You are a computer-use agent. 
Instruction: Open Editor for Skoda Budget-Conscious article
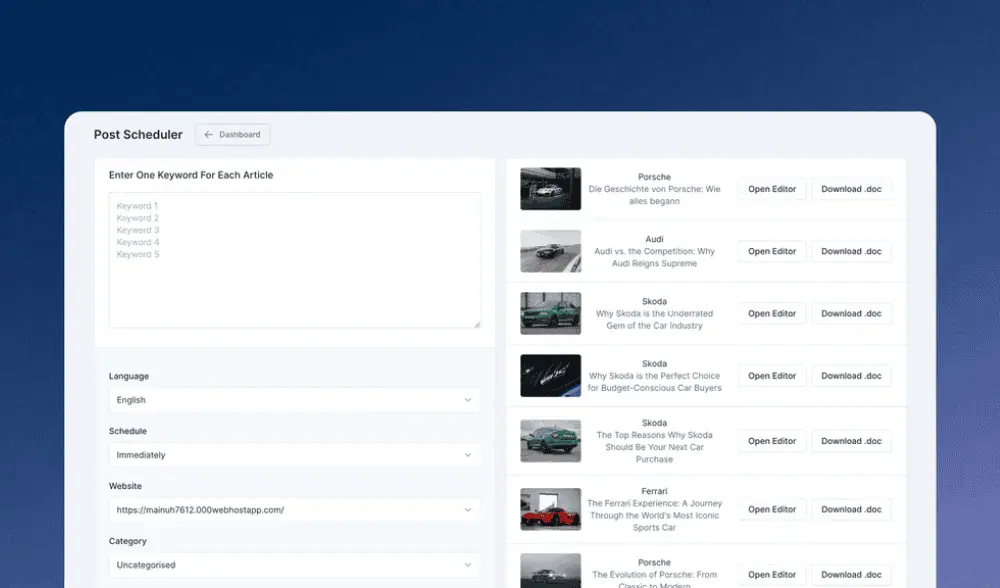[x=772, y=376]
